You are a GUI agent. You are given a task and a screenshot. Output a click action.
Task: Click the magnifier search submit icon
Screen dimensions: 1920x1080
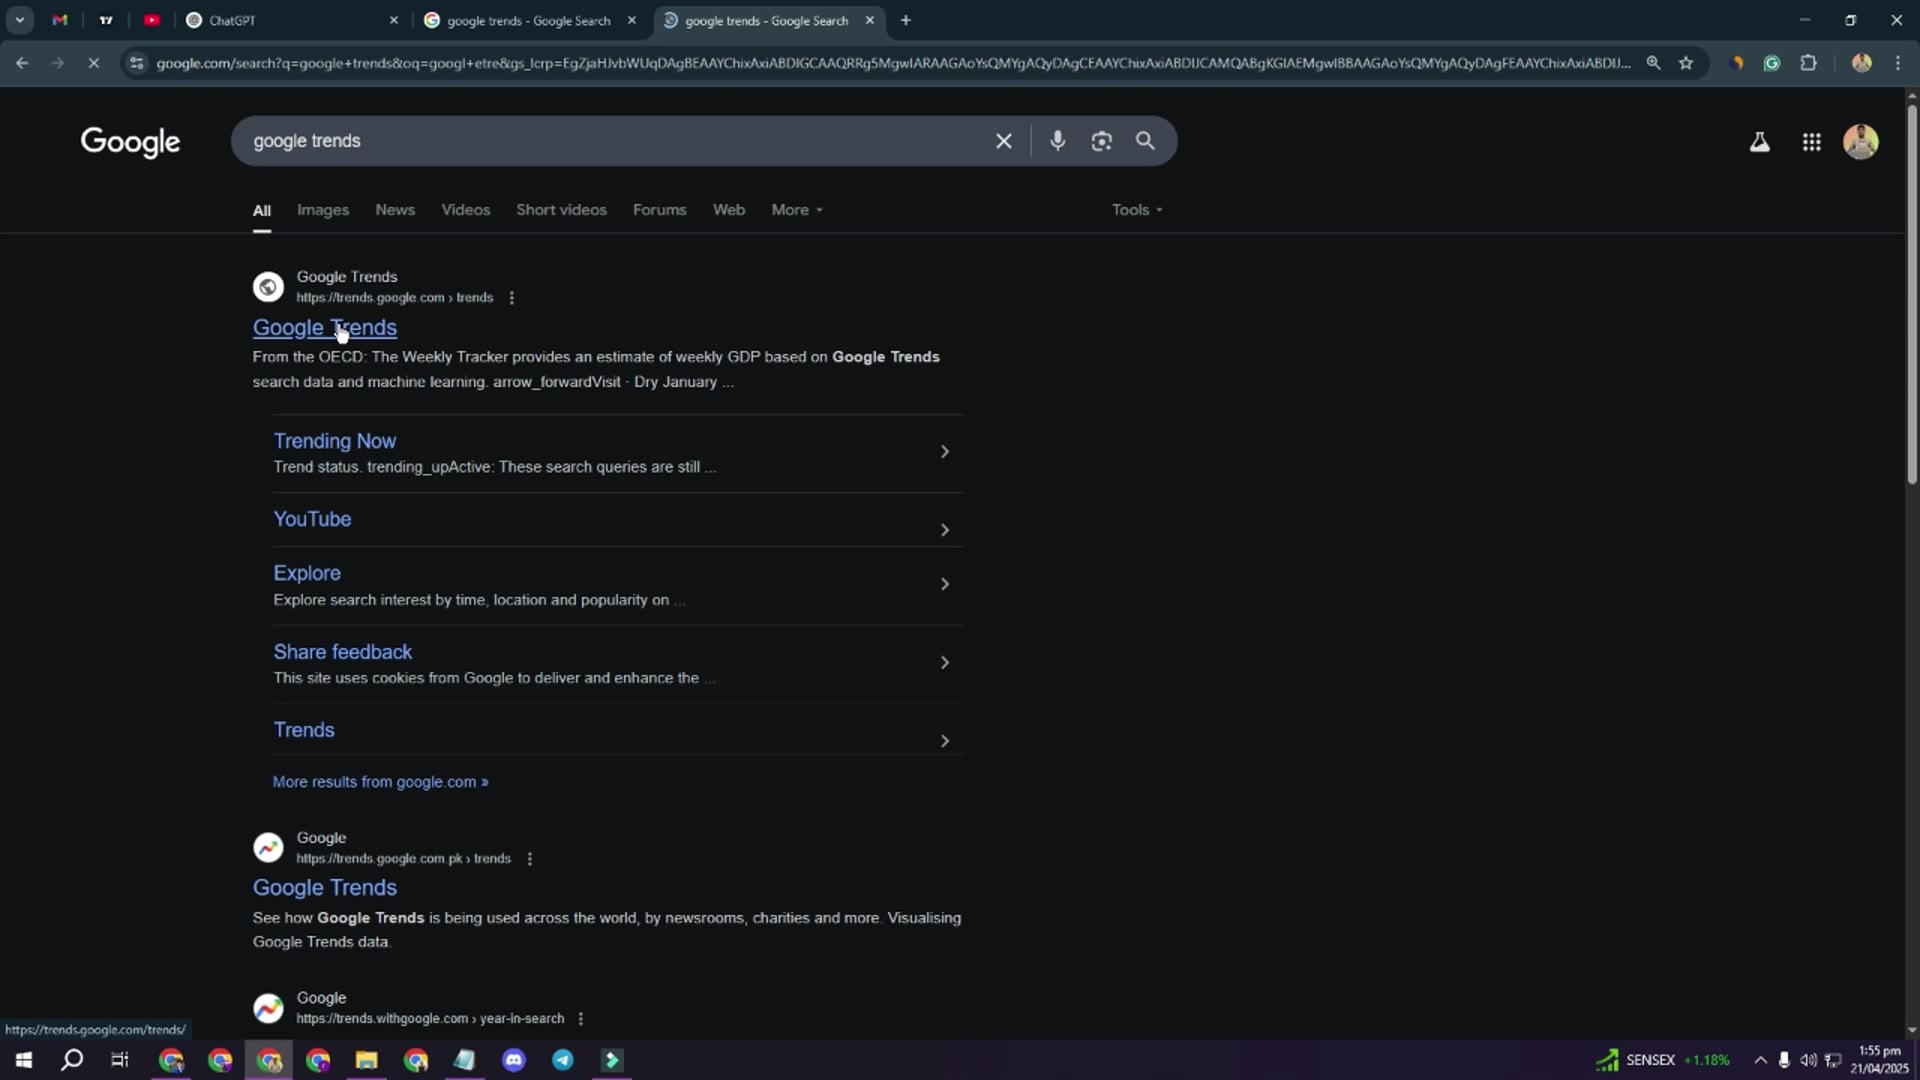[x=1145, y=141]
